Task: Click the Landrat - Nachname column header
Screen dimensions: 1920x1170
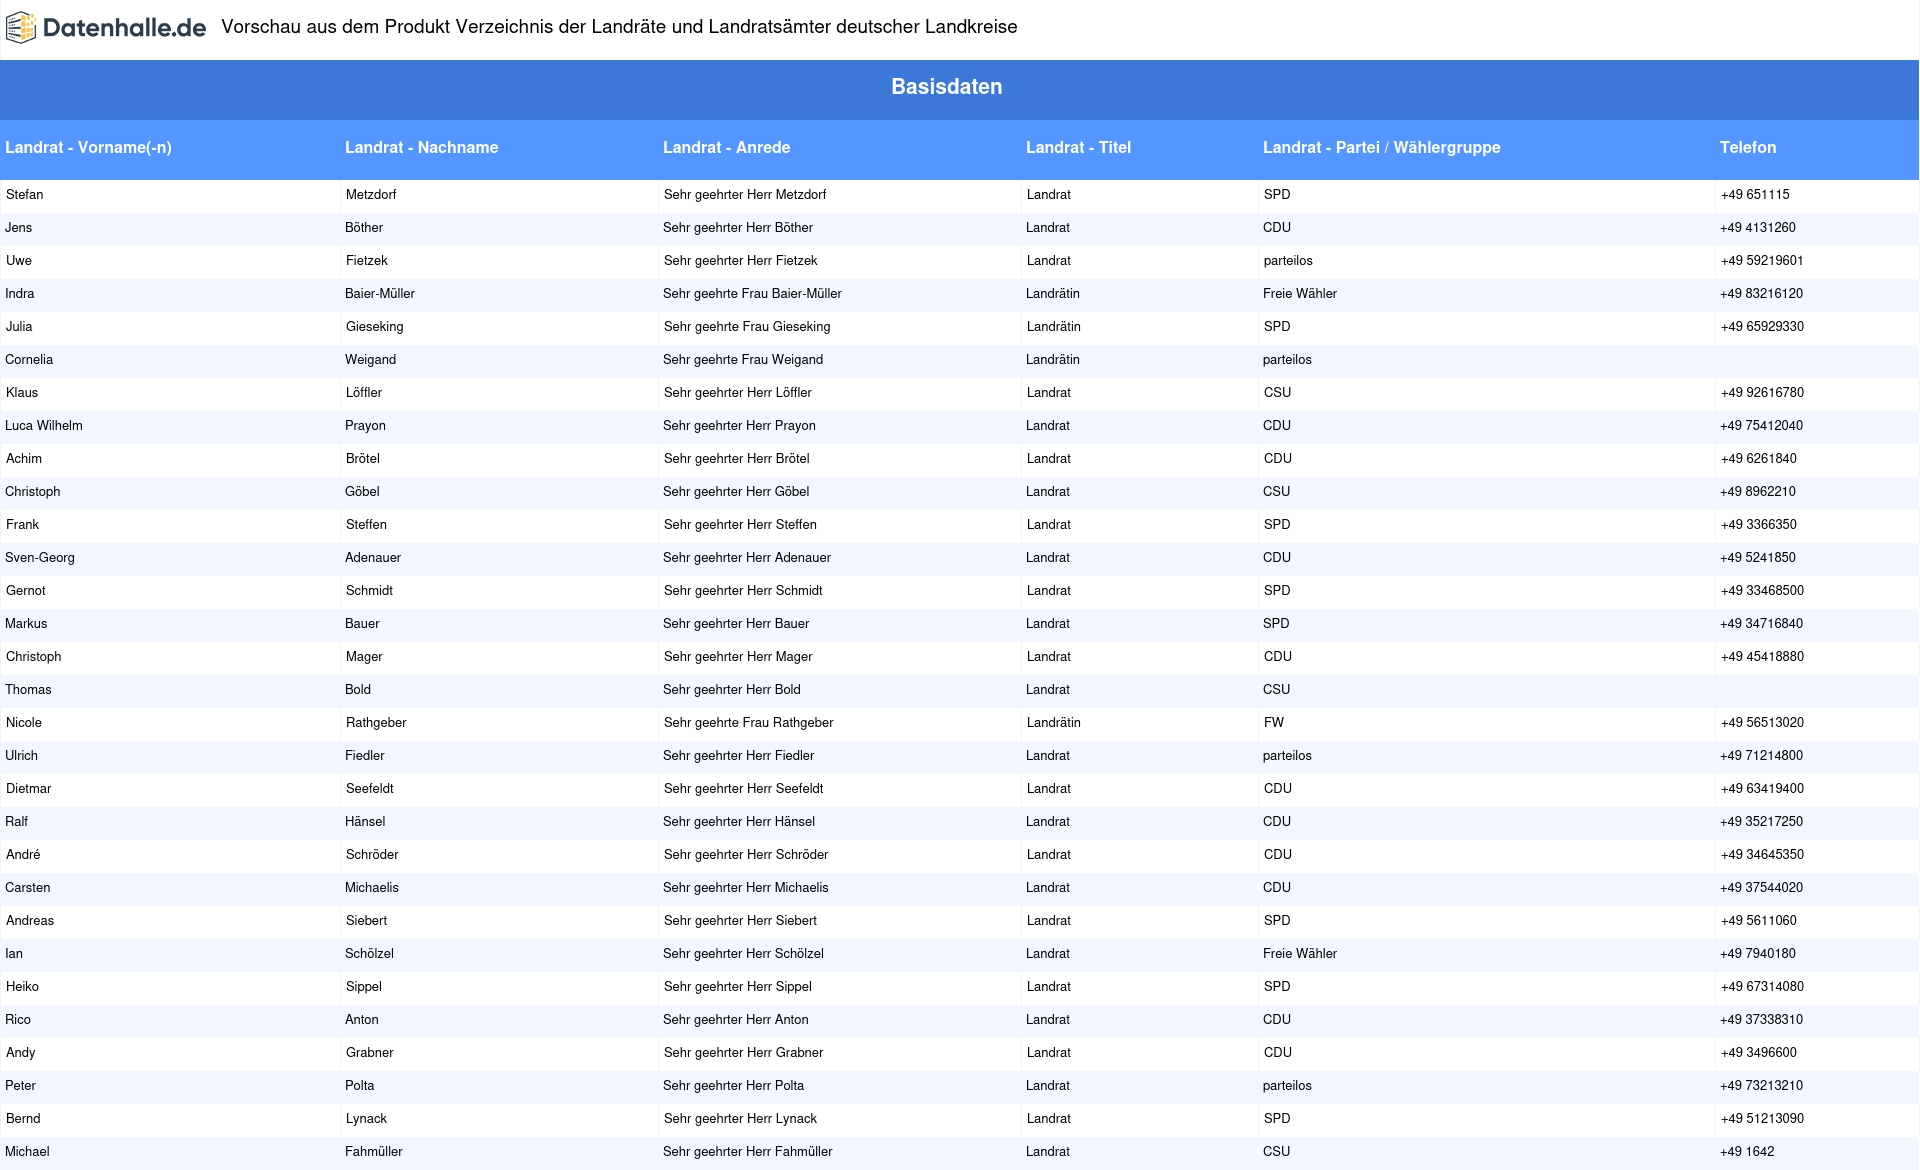Action: pyautogui.click(x=421, y=148)
